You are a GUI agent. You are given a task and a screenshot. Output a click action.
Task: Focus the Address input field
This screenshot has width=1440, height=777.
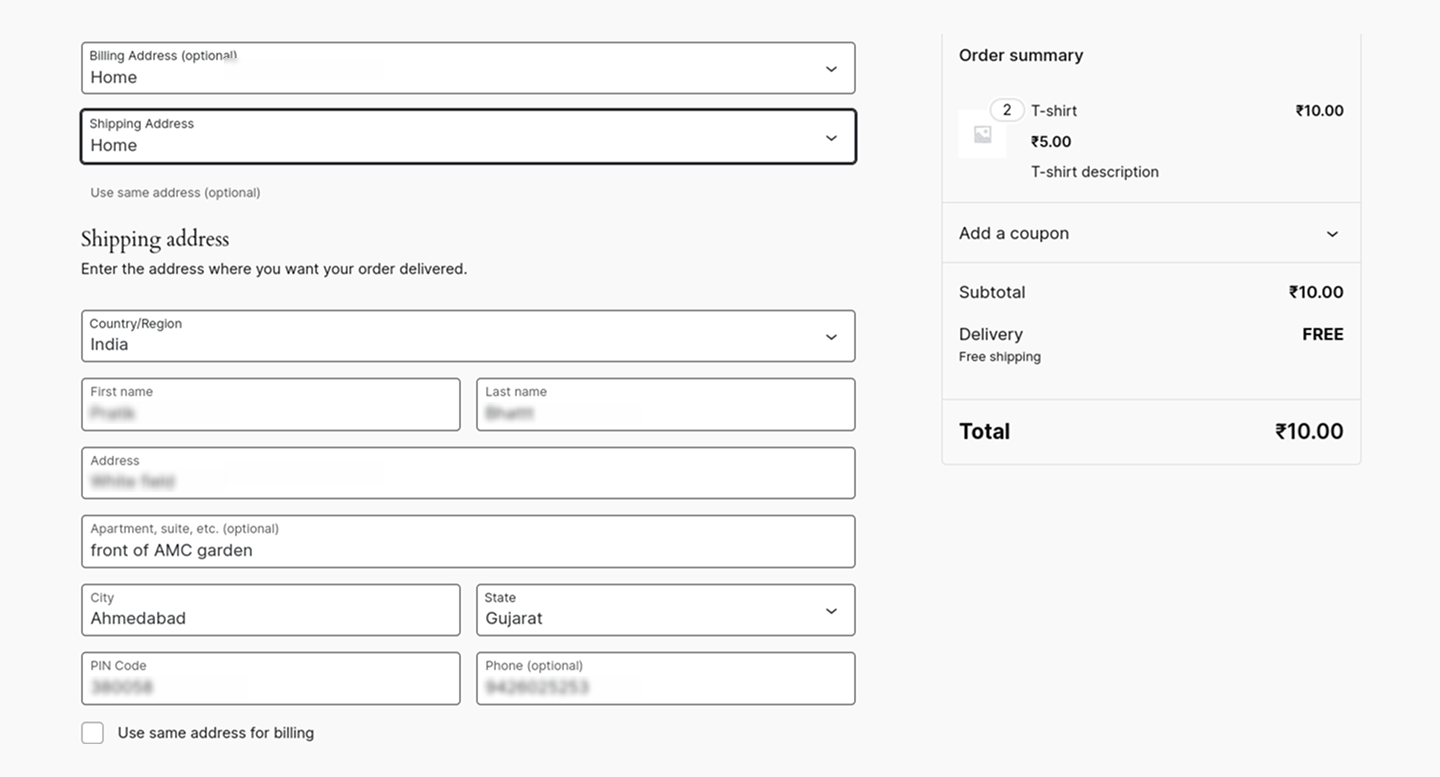point(468,473)
